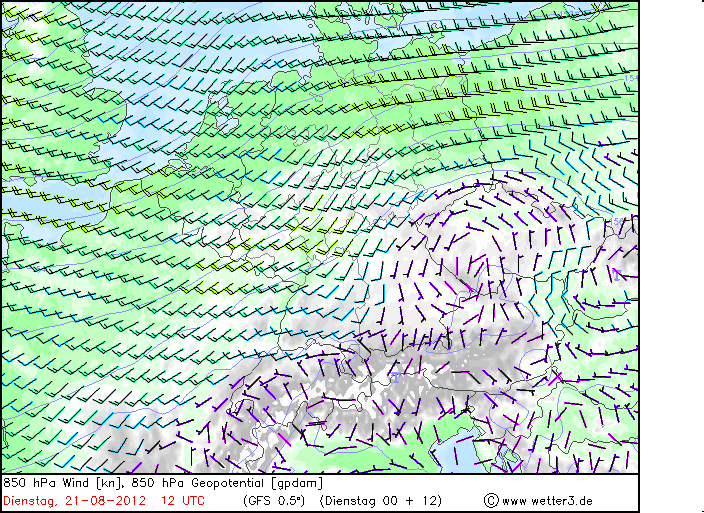
Task: Click the (GFS 0.5°) model label
Action: click(x=273, y=500)
